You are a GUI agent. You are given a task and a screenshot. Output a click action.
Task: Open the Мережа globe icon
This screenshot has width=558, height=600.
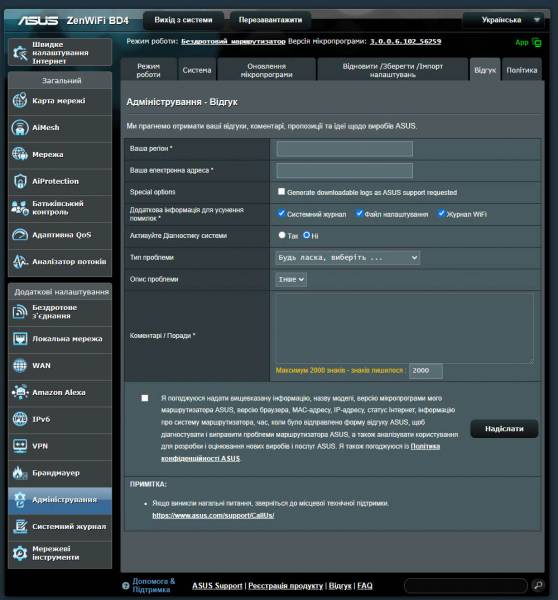click(20, 154)
